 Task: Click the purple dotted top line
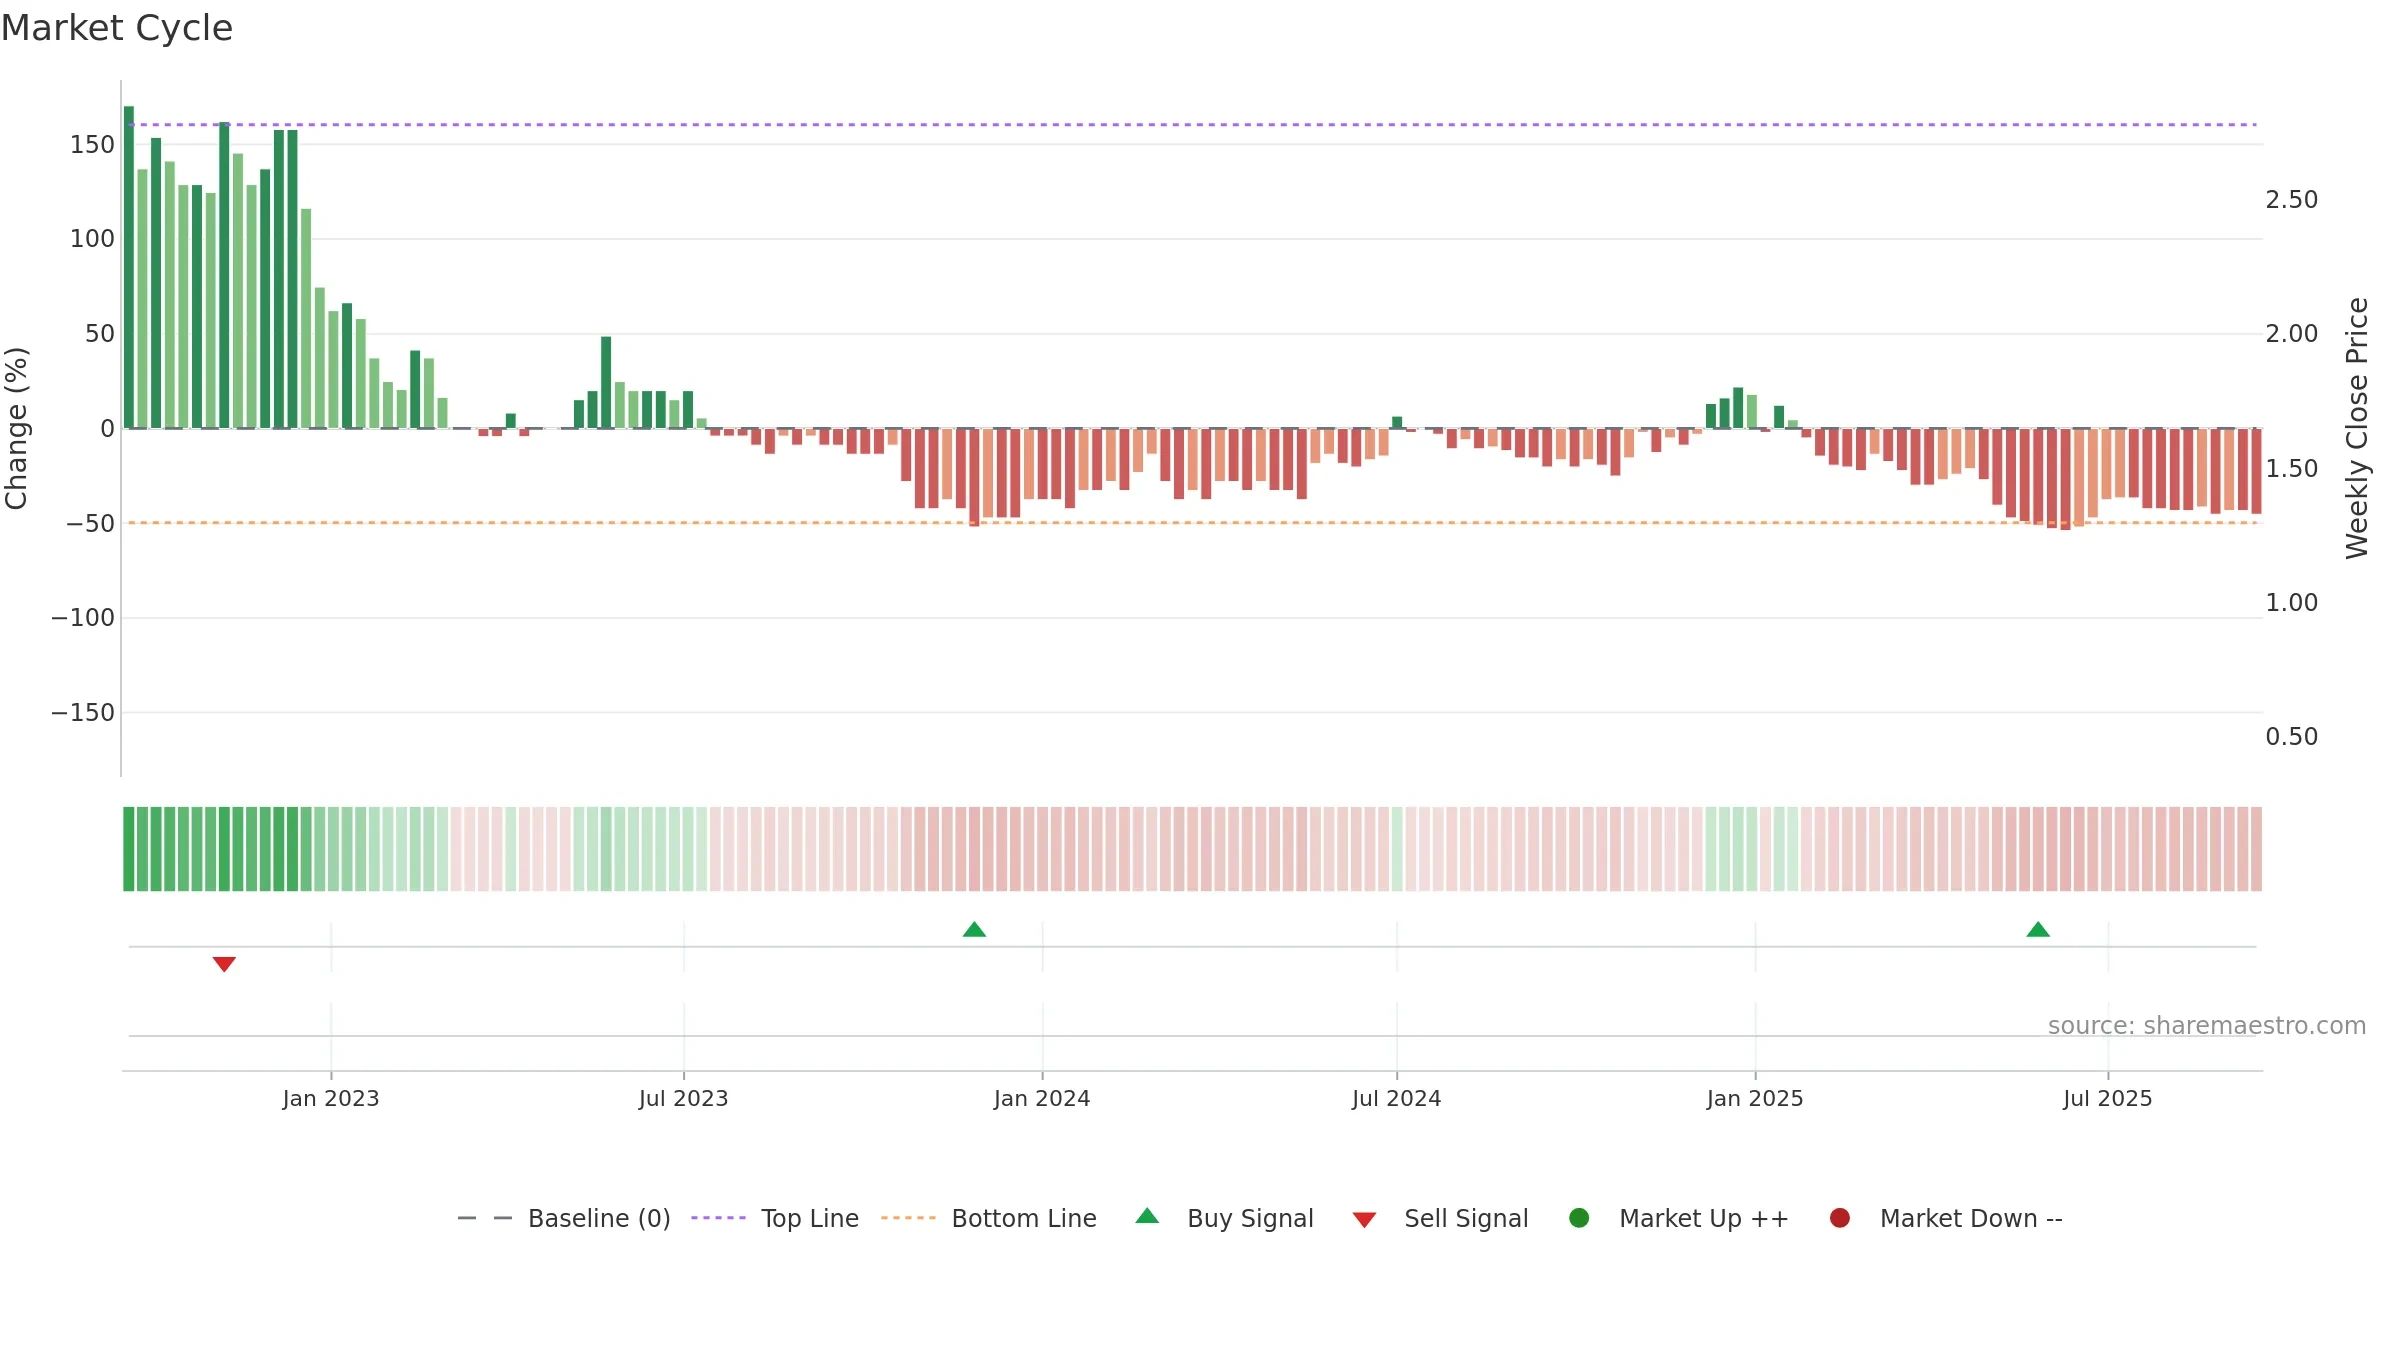[1192, 125]
